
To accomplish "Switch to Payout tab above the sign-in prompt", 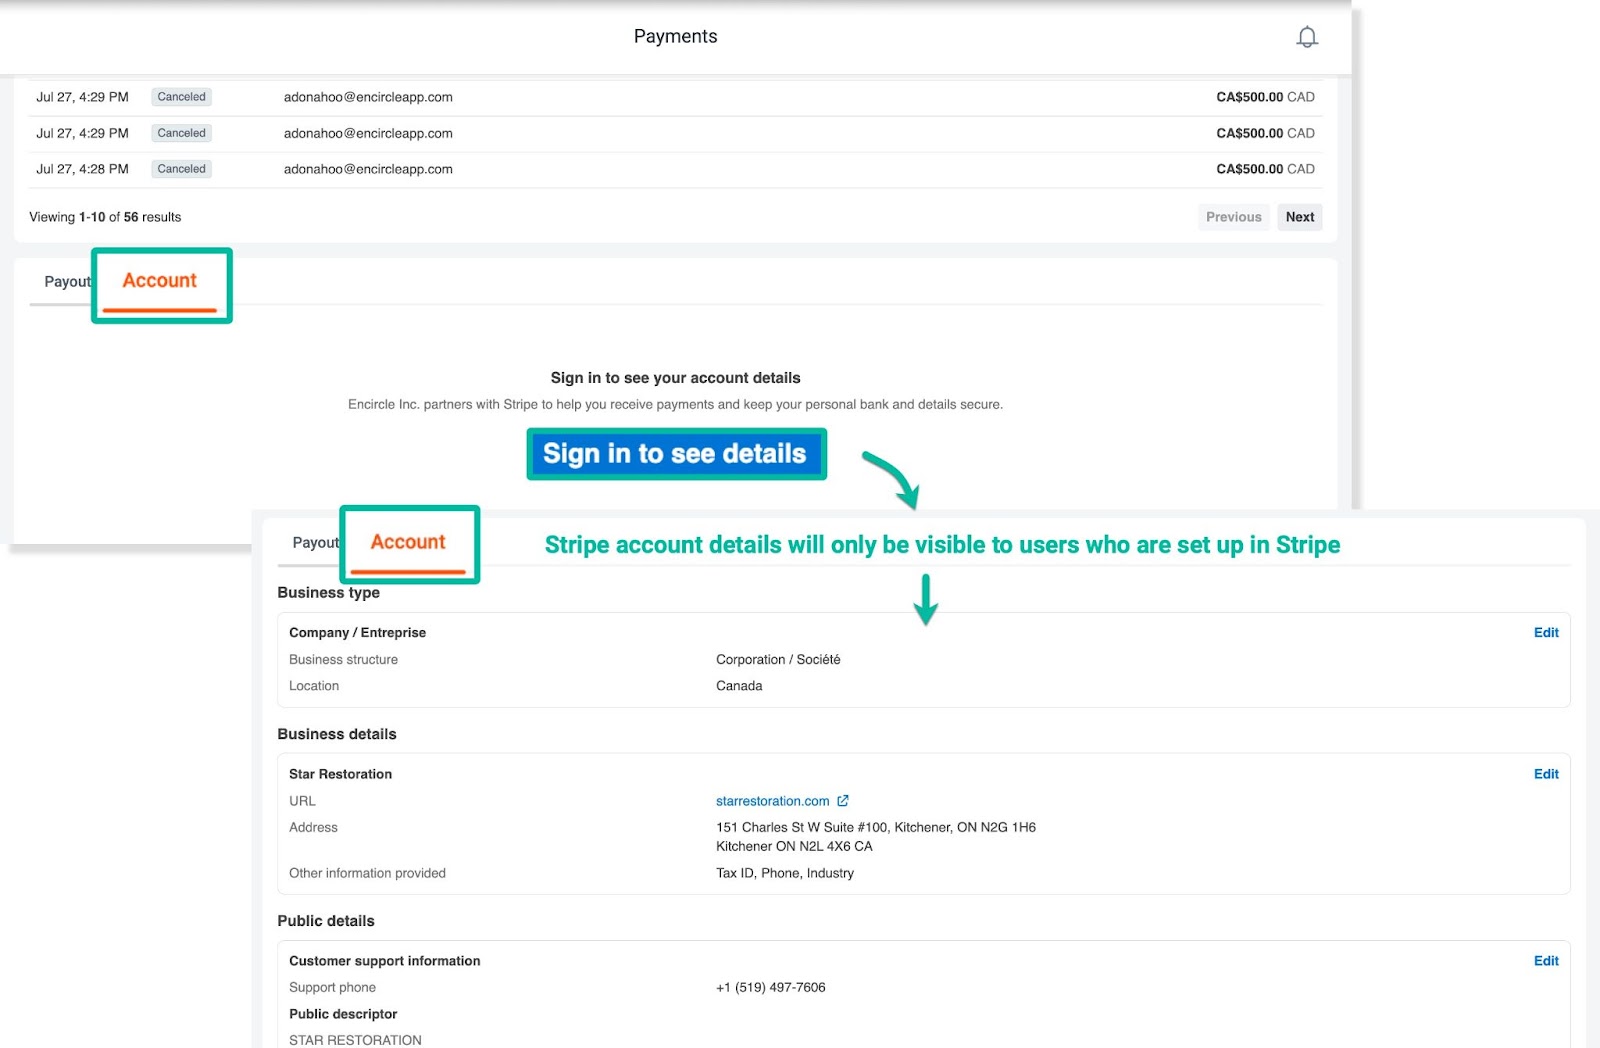I will 66,282.
